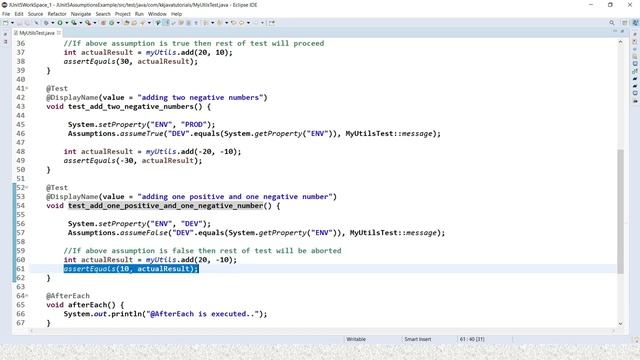The height and width of the screenshot is (360, 640).
Task: Click the assumeFalse call on line 57
Action: pos(144,233)
